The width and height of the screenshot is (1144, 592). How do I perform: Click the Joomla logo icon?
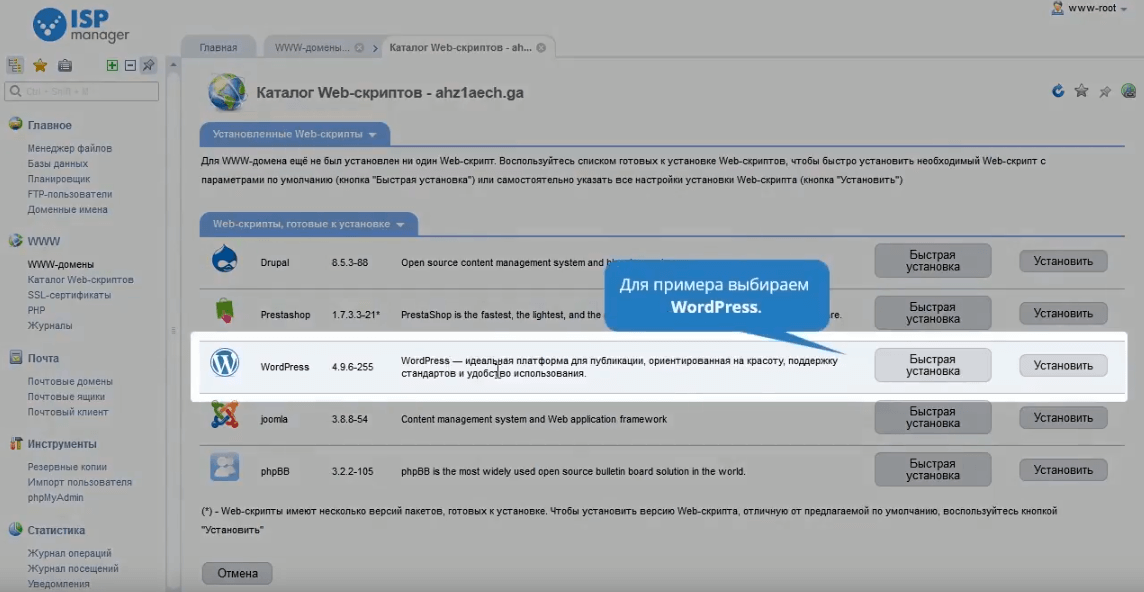tap(225, 415)
